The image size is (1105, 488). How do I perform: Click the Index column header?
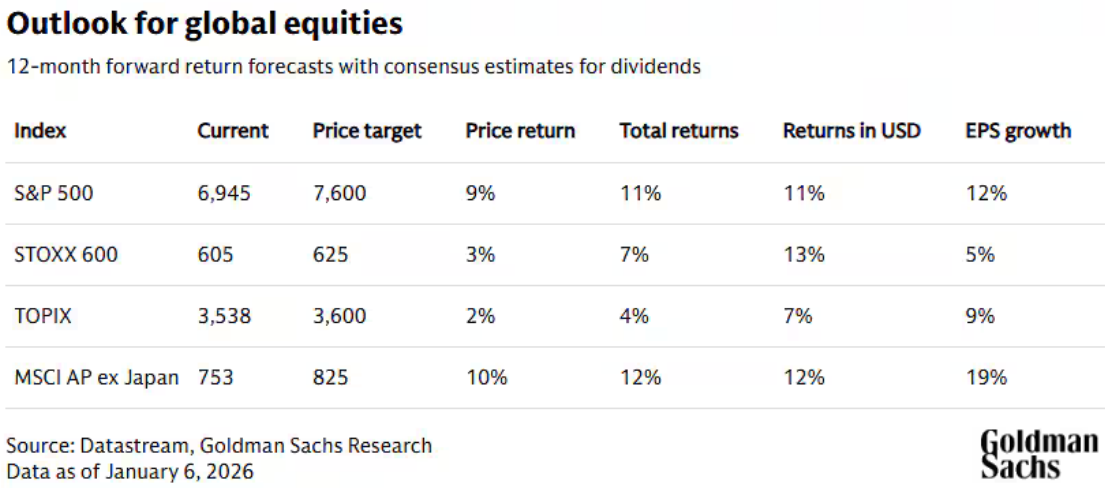pos(40,131)
